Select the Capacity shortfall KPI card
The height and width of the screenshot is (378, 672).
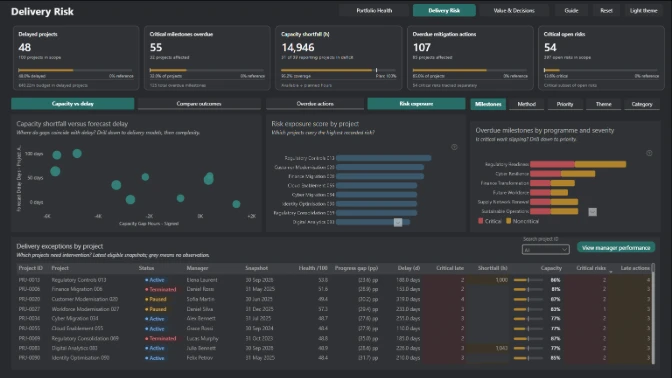point(339,58)
